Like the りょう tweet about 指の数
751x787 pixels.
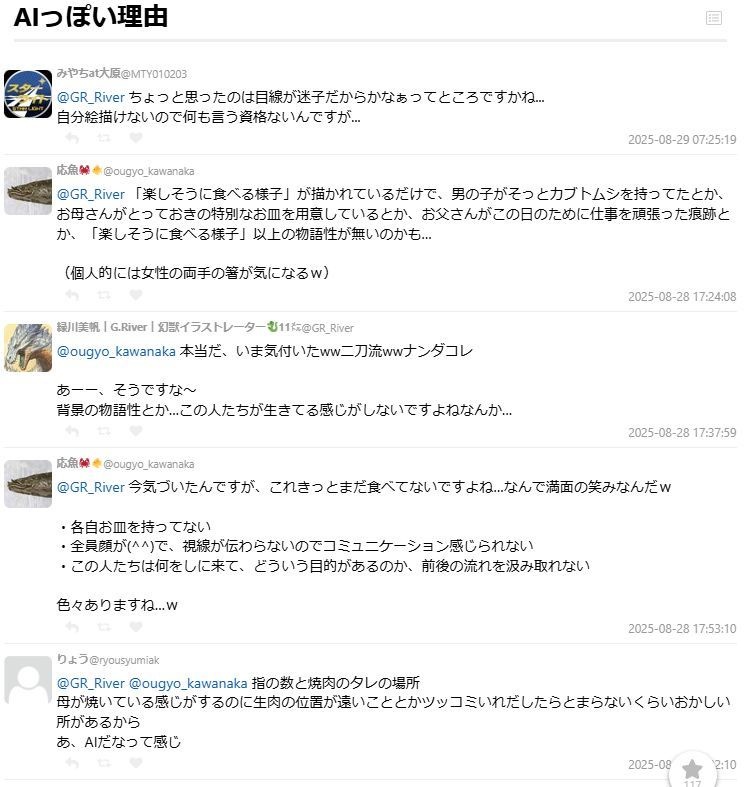tap(136, 763)
